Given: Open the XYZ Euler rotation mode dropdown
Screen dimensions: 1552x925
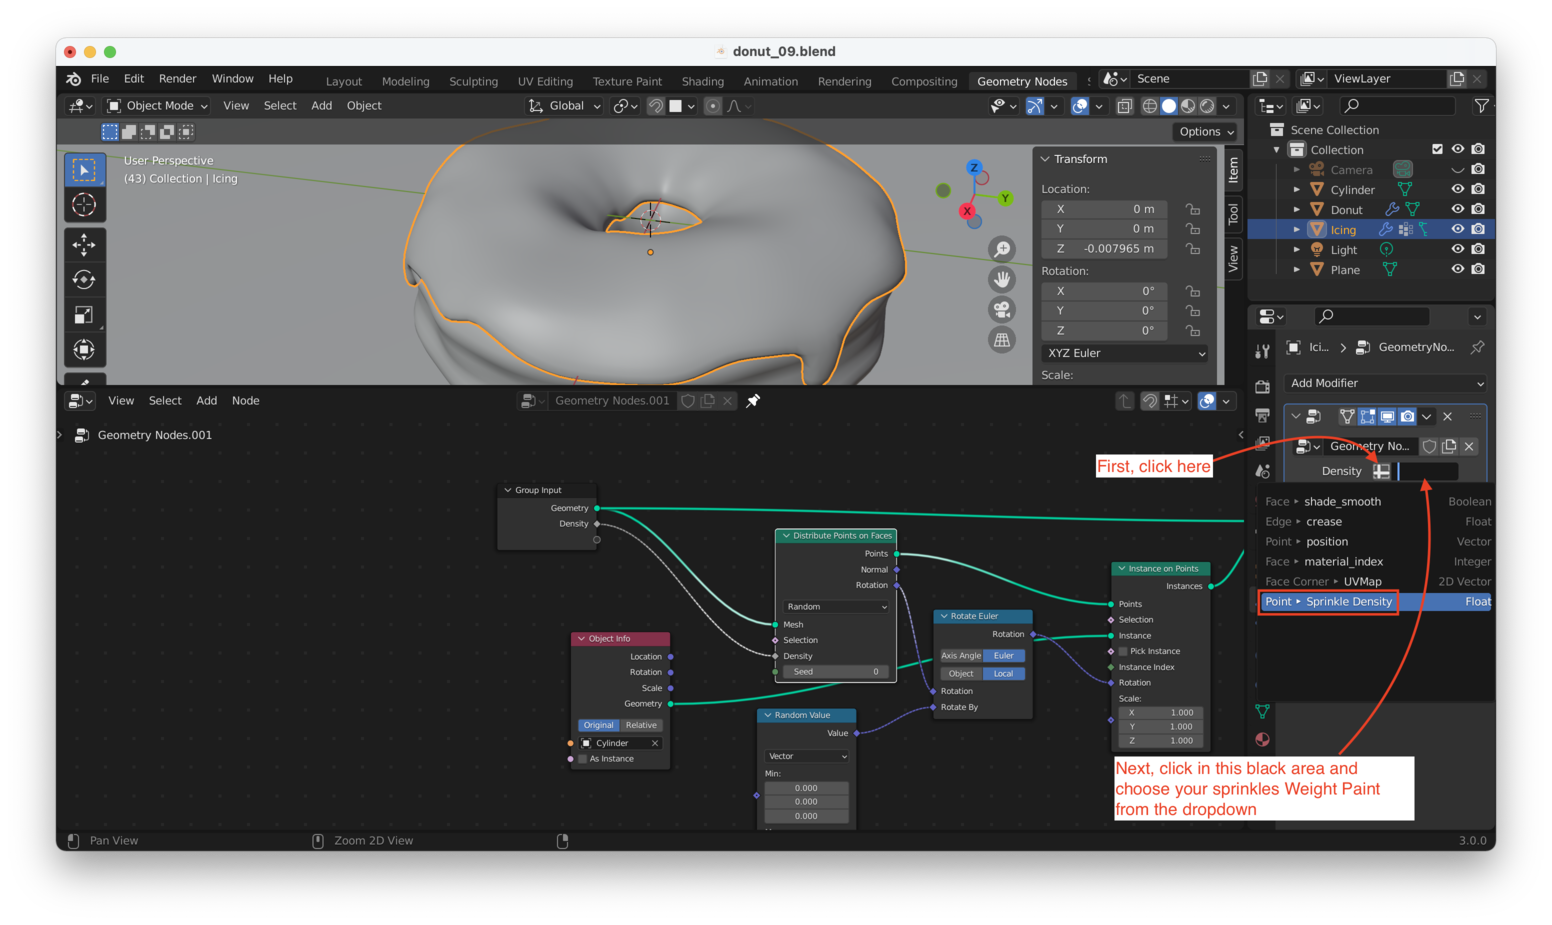Looking at the screenshot, I should tap(1125, 353).
